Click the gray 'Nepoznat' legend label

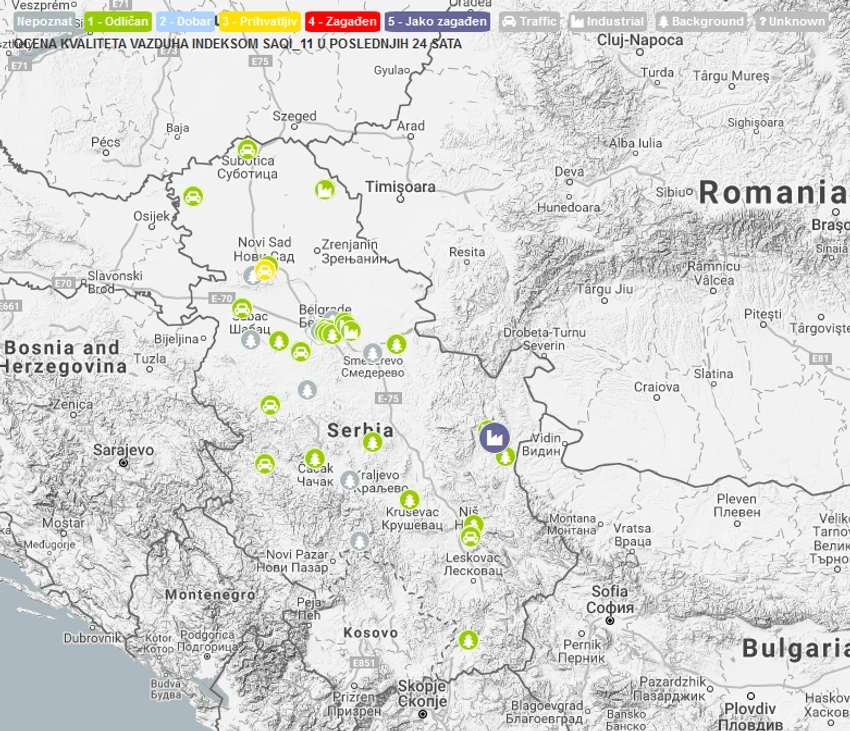point(45,22)
